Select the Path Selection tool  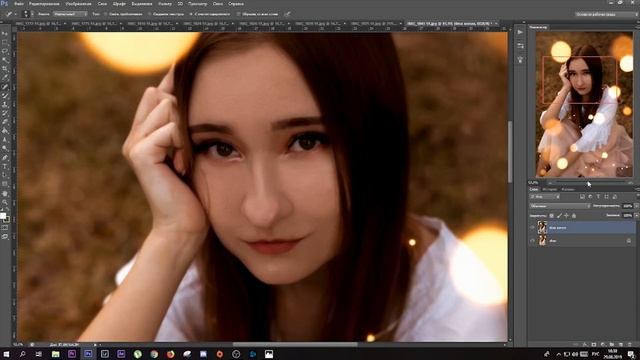coord(4,175)
